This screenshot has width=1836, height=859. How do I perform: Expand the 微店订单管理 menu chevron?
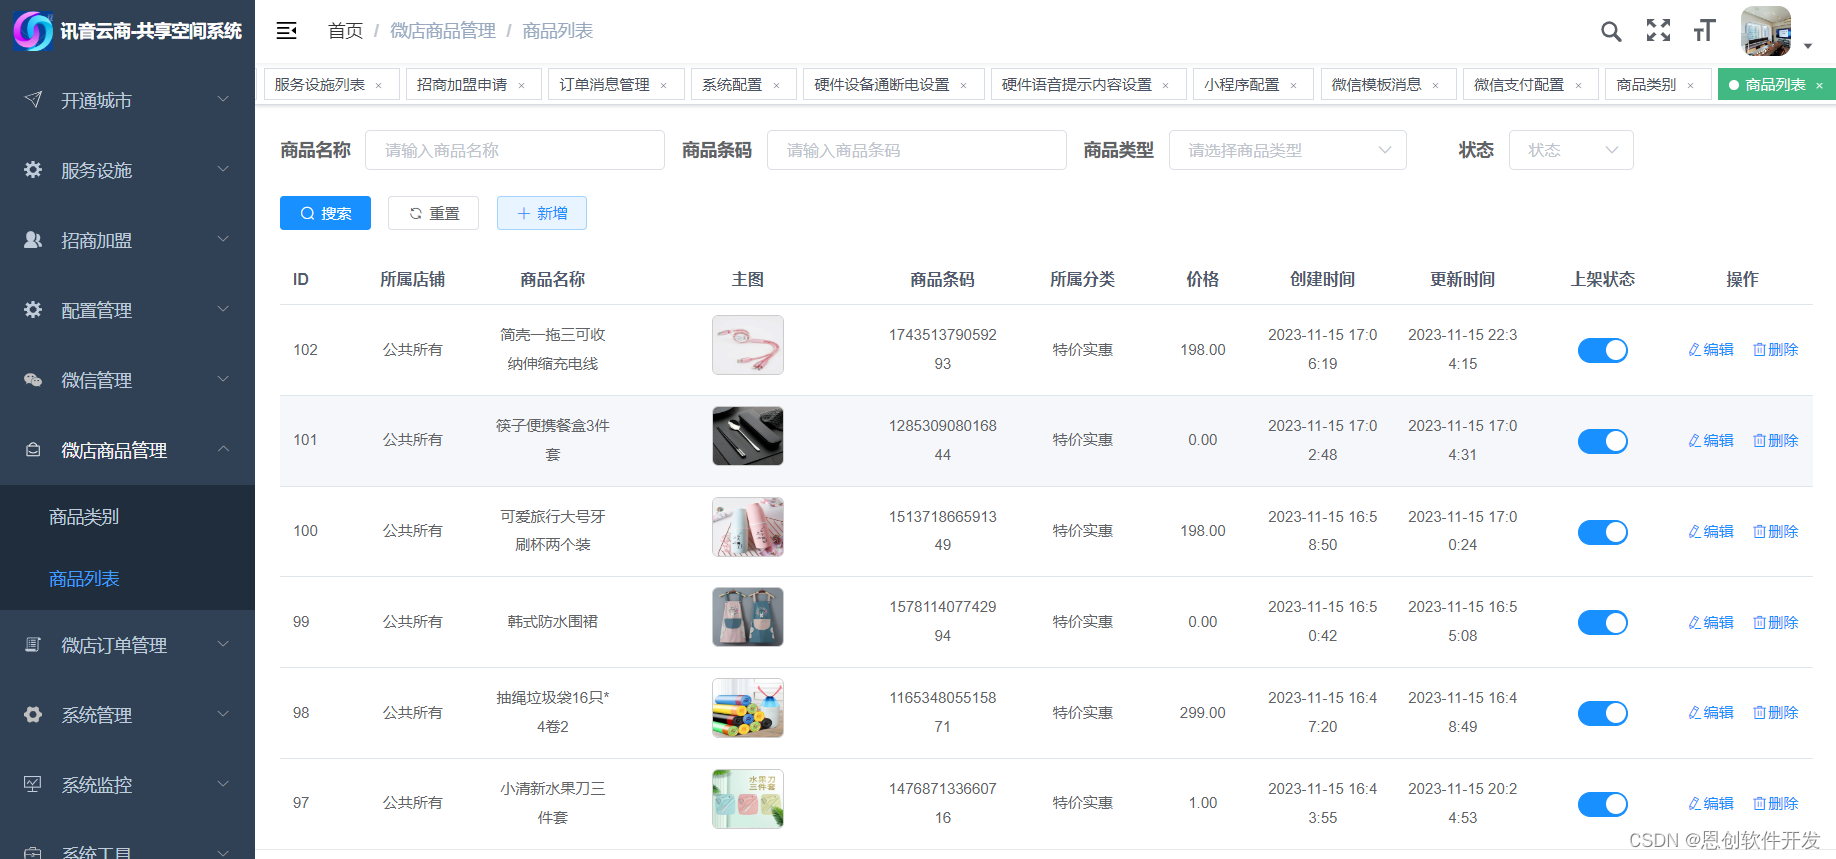tap(223, 644)
